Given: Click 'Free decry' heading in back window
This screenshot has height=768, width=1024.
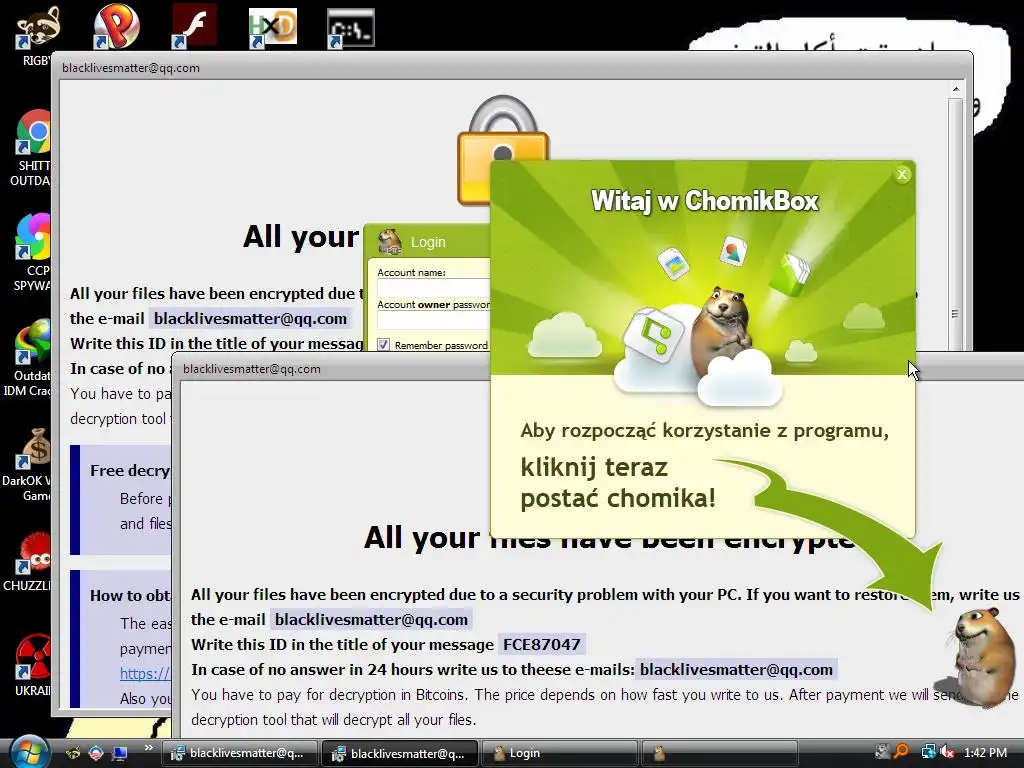Looking at the screenshot, I should click(x=130, y=470).
